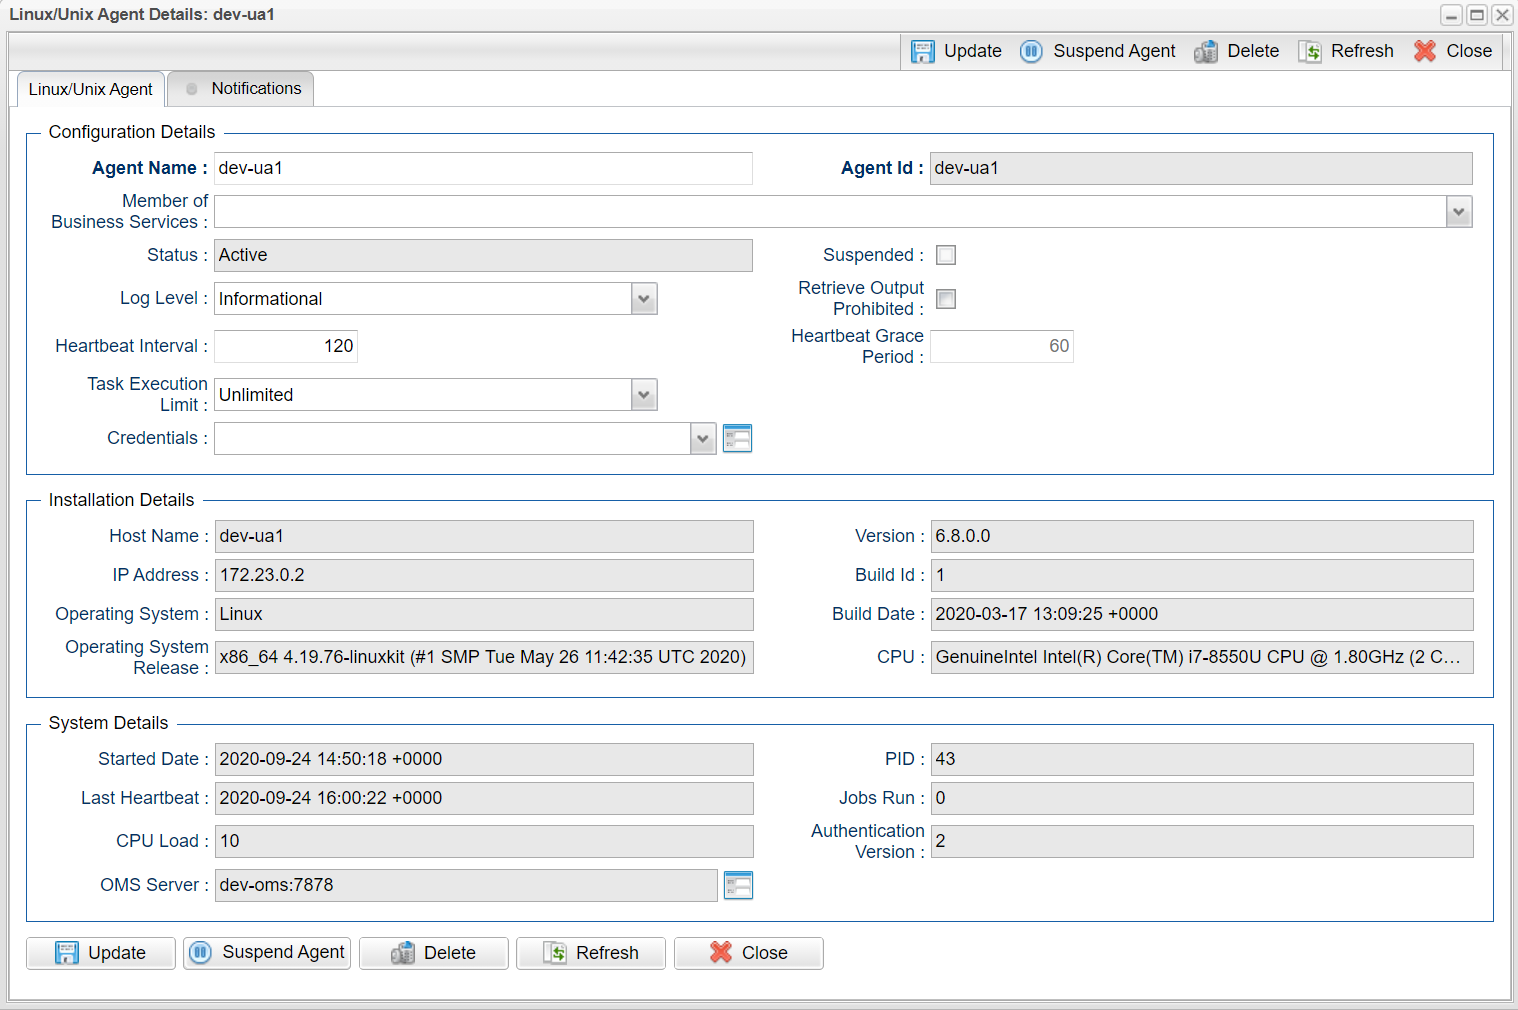Open the Credentials dropdown arrow
The image size is (1518, 1010).
point(703,439)
